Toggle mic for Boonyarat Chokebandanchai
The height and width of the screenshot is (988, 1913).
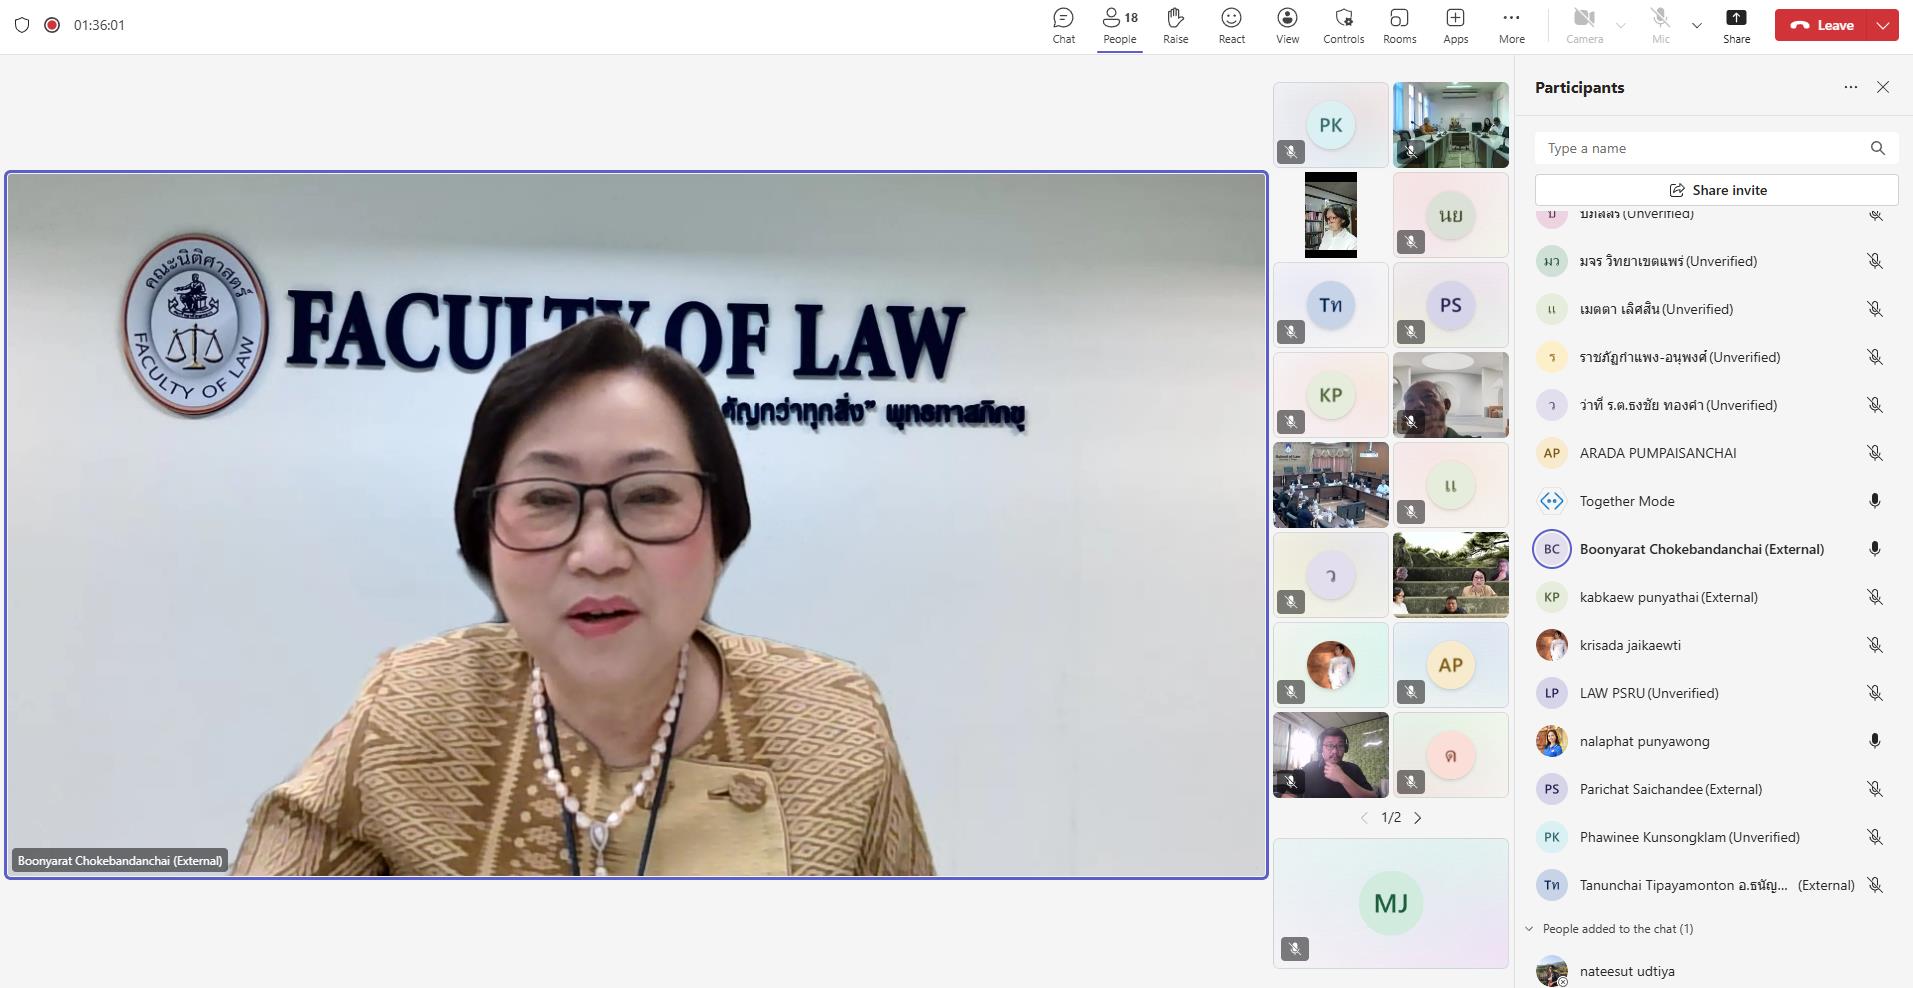click(1875, 549)
